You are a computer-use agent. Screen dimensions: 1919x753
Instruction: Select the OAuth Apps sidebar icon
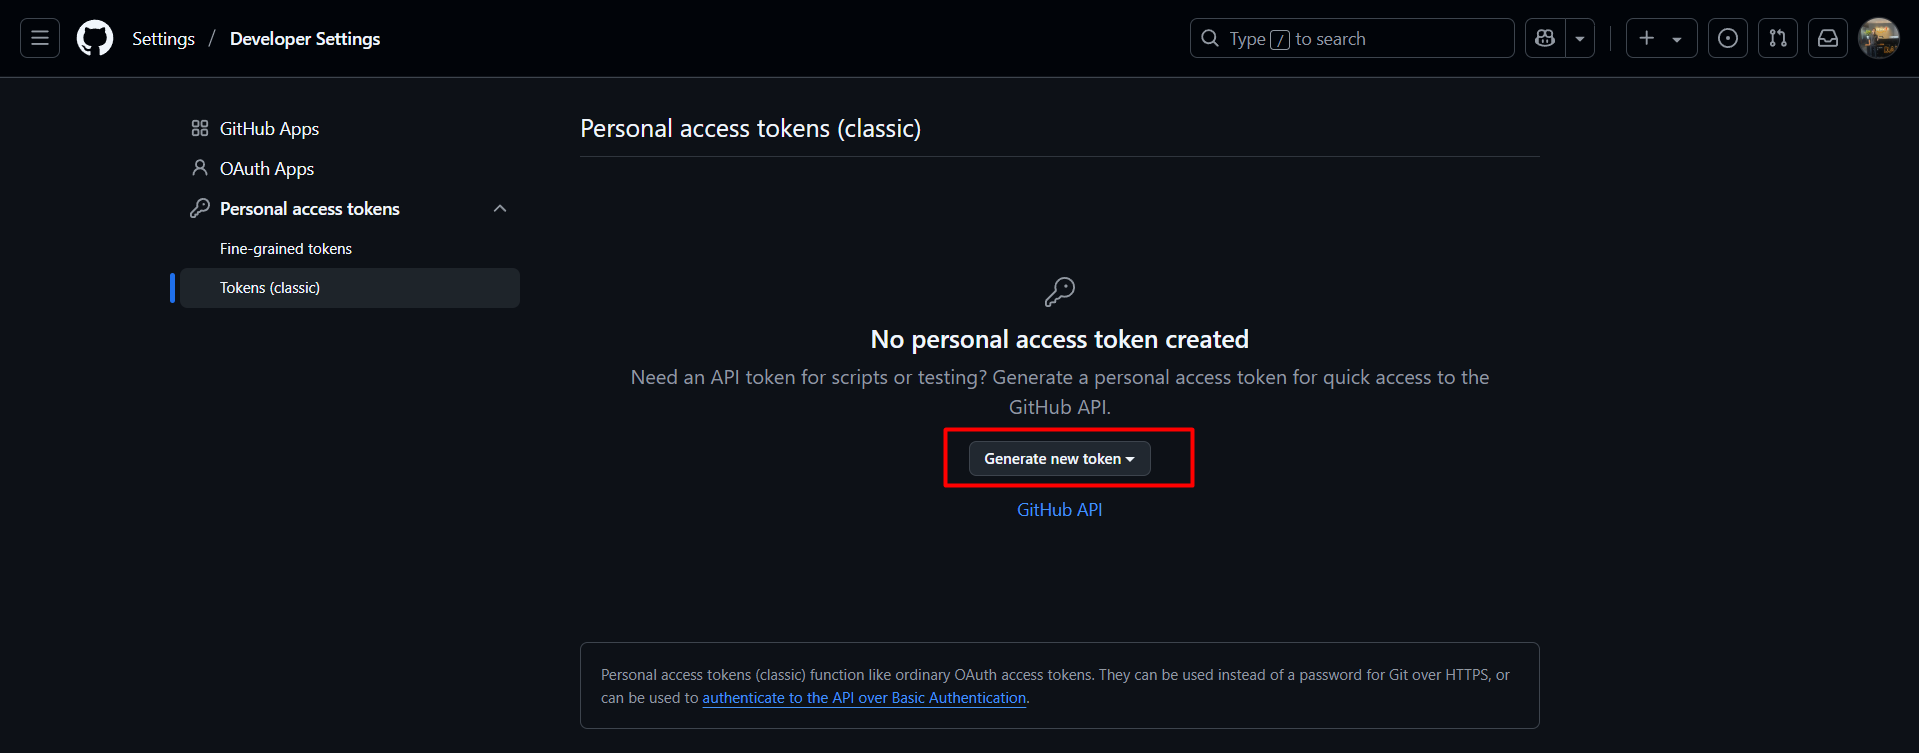[x=200, y=168]
